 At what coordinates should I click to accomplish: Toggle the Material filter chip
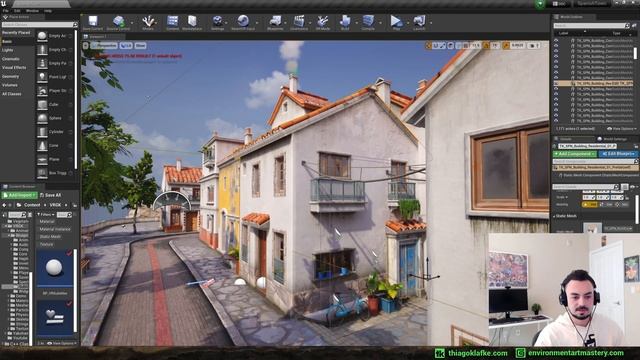47,221
